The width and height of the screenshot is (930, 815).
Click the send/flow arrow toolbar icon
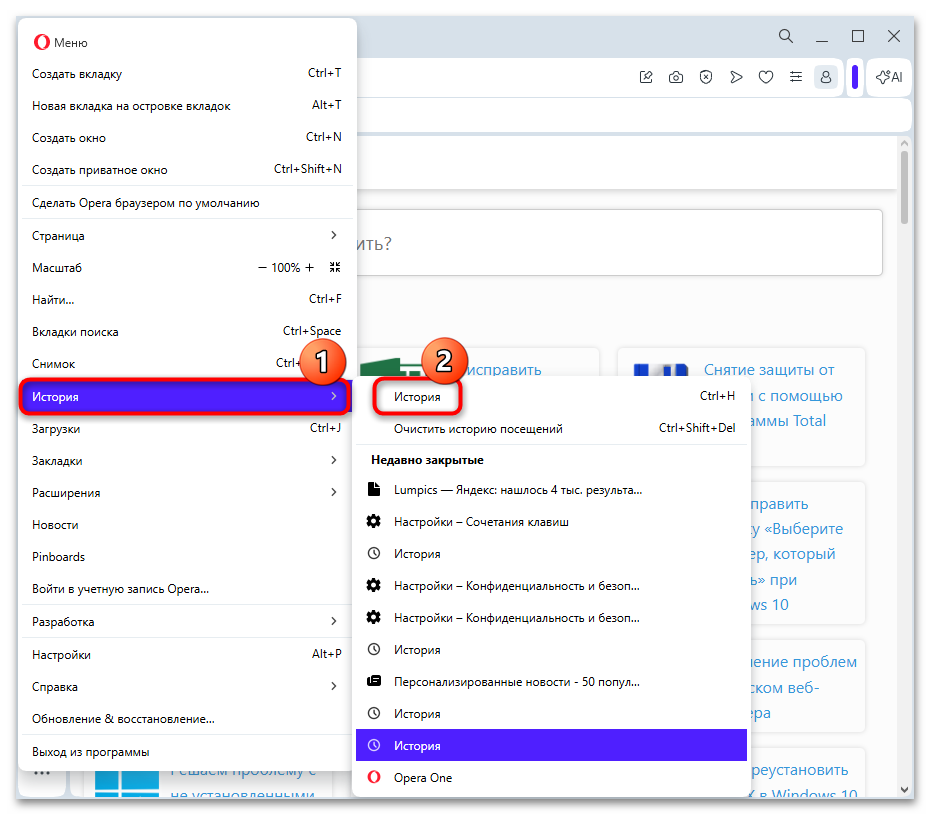736,77
